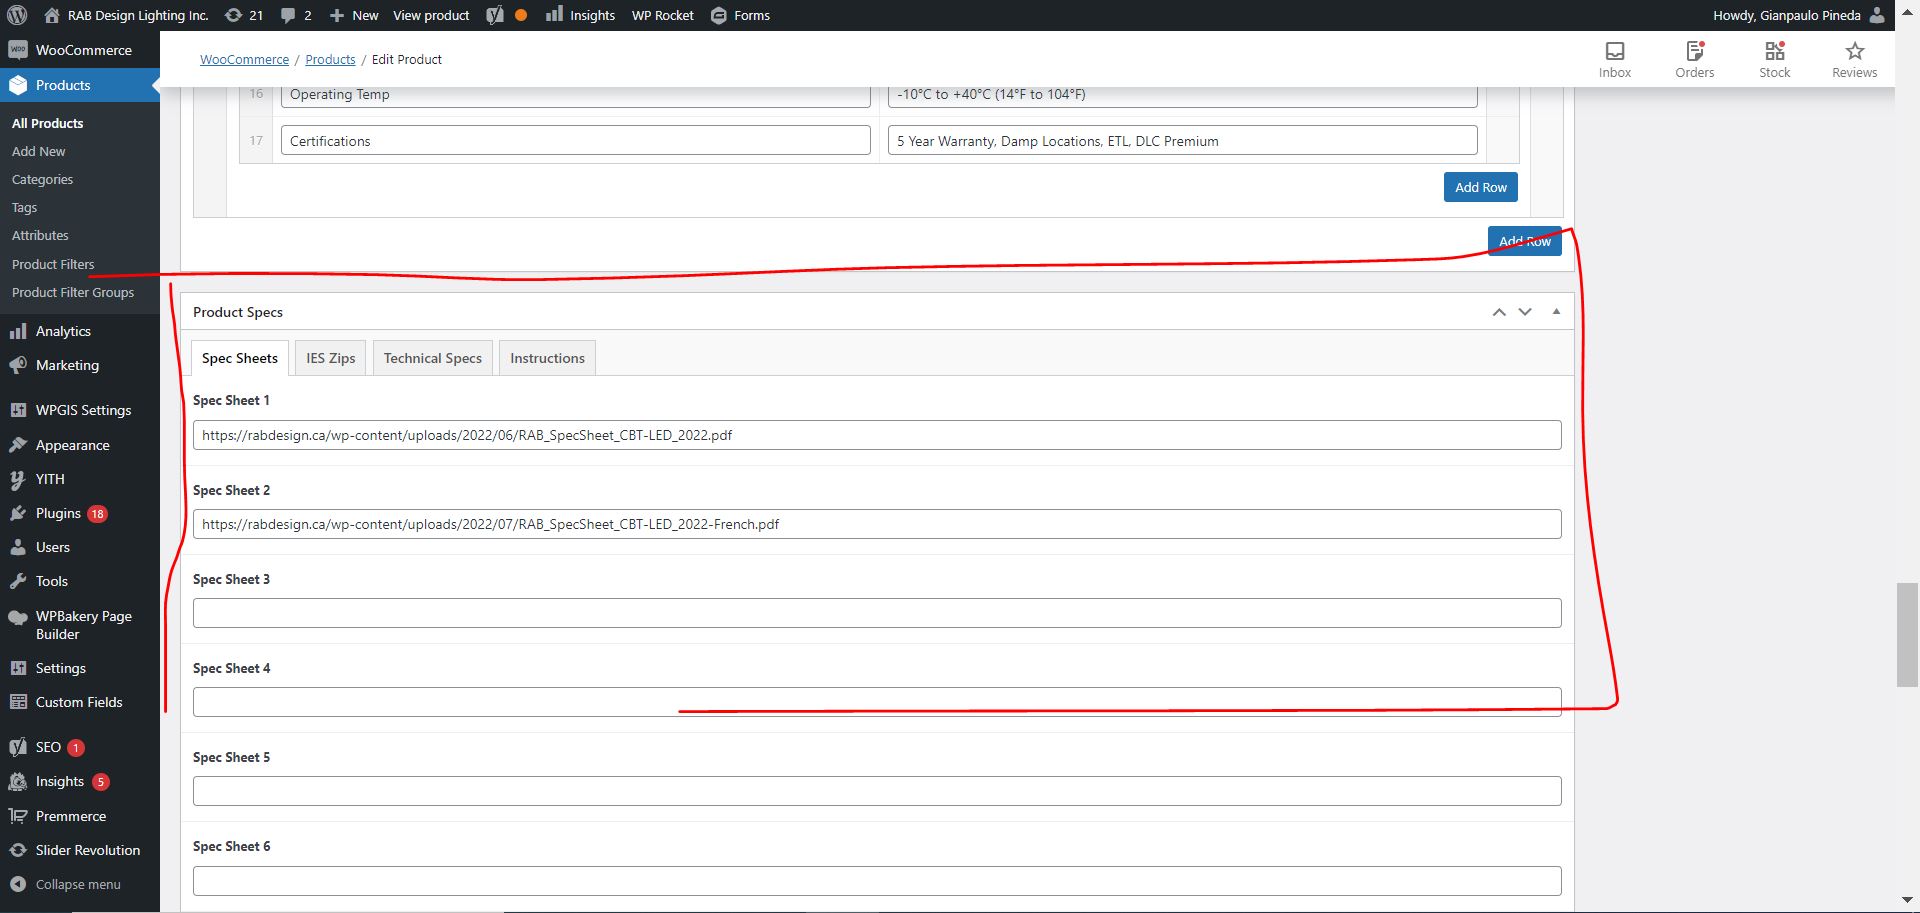Image resolution: width=1920 pixels, height=913 pixels.
Task: Switch to the Technical Specs tab
Action: (x=432, y=358)
